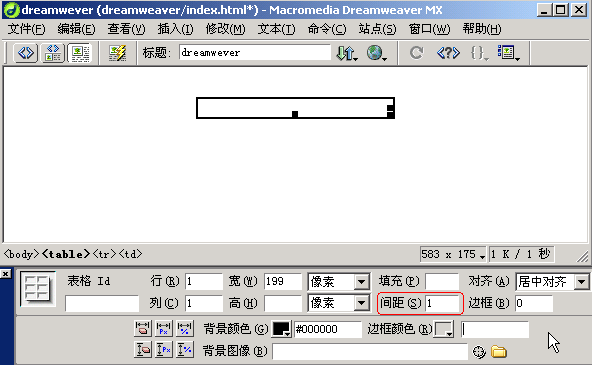The height and width of the screenshot is (365, 592).
Task: Switch to Code and Design split view
Action: pyautogui.click(x=53, y=53)
